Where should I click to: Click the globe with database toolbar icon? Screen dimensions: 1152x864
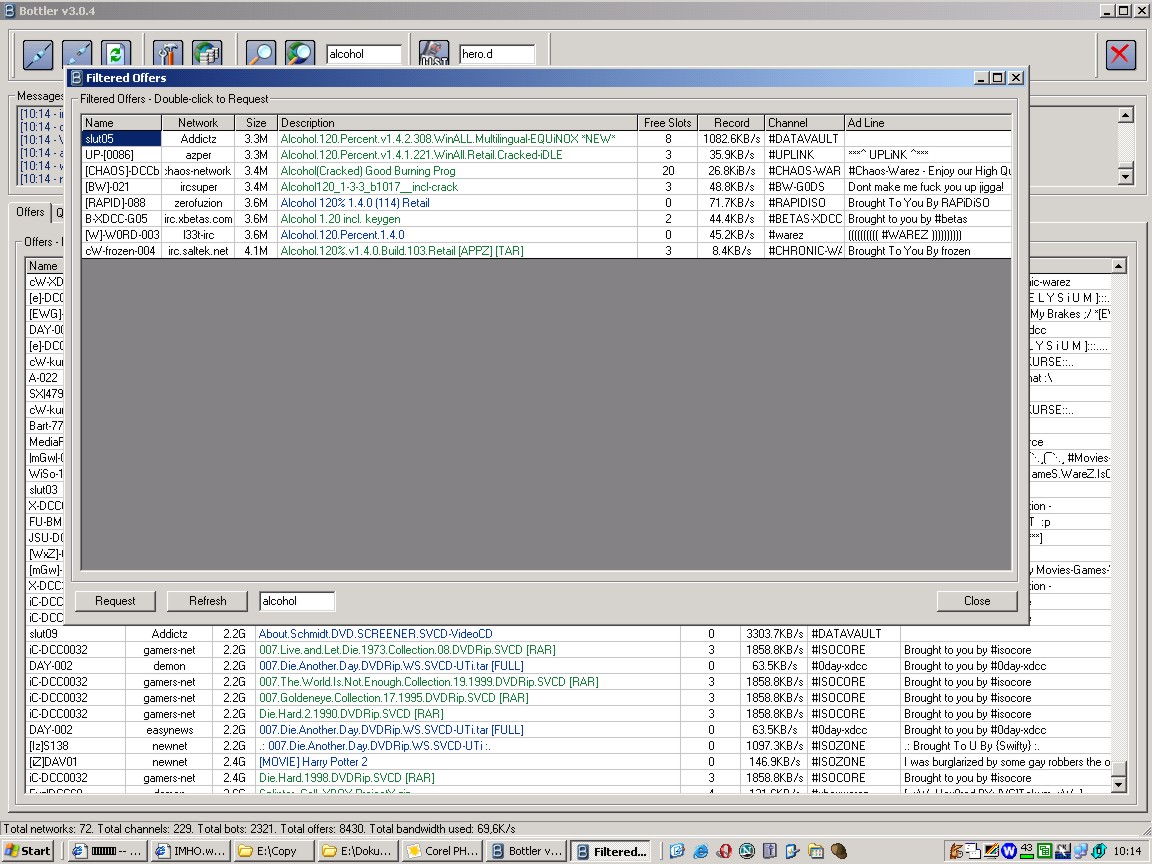point(207,54)
